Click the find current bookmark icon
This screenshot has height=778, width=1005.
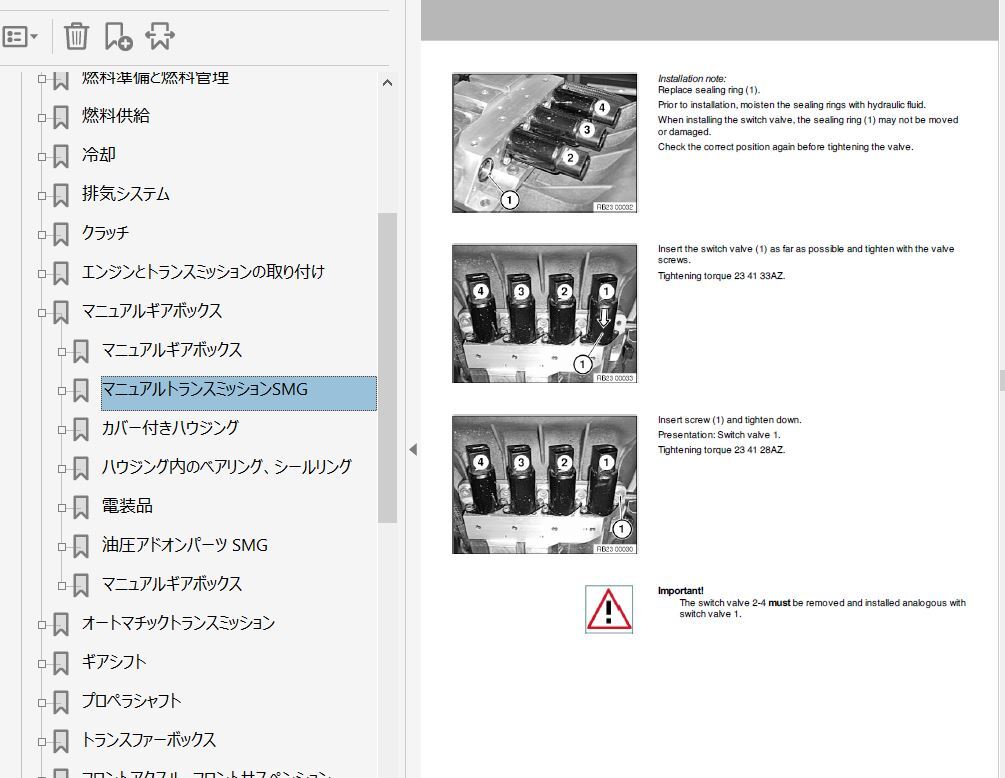click(160, 36)
